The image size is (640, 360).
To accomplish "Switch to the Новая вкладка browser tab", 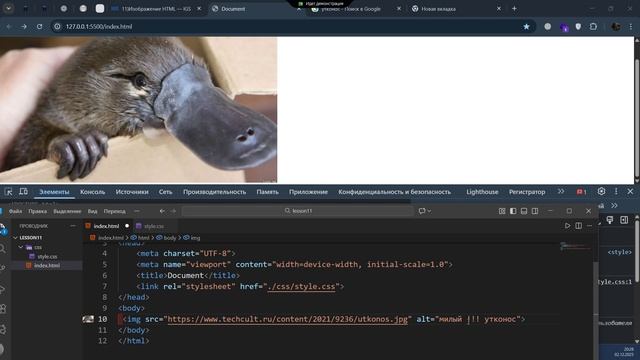I will [456, 9].
